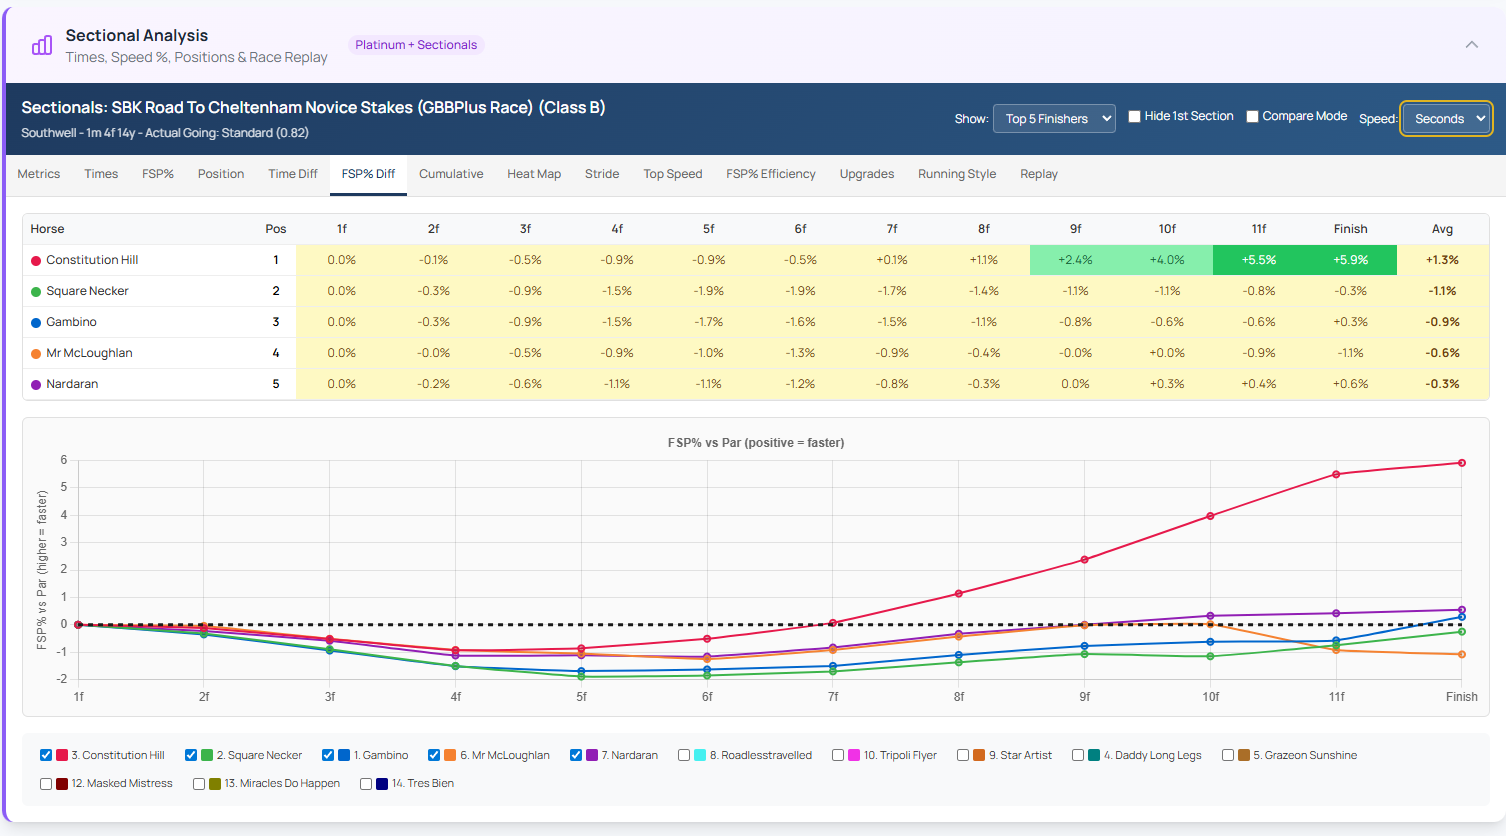The width and height of the screenshot is (1506, 836).
Task: Select the FSP% Diff tab
Action: point(368,174)
